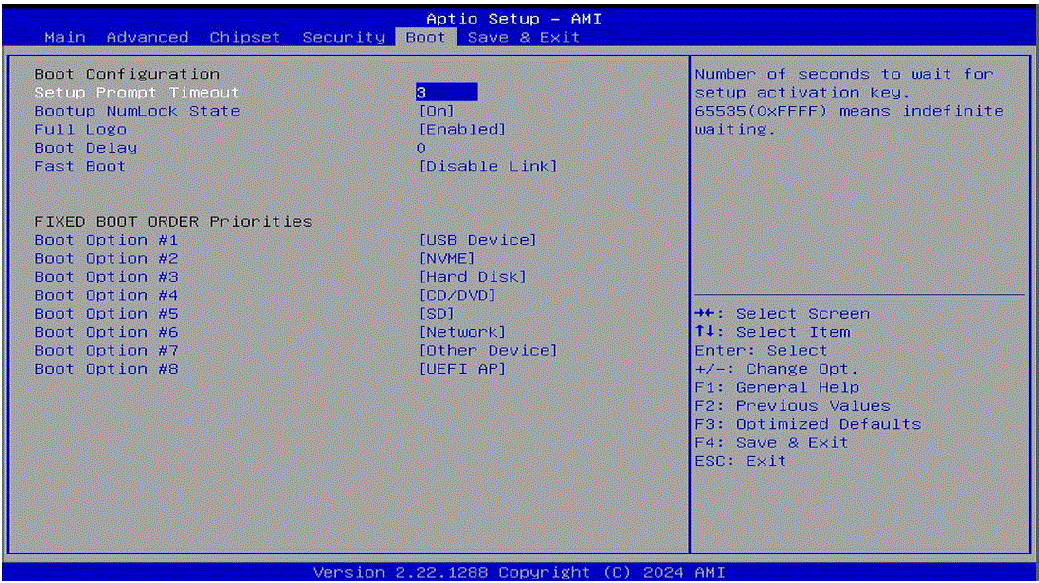
Task: Click the '+/-: Change Opt.' hint
Action: tap(776, 369)
